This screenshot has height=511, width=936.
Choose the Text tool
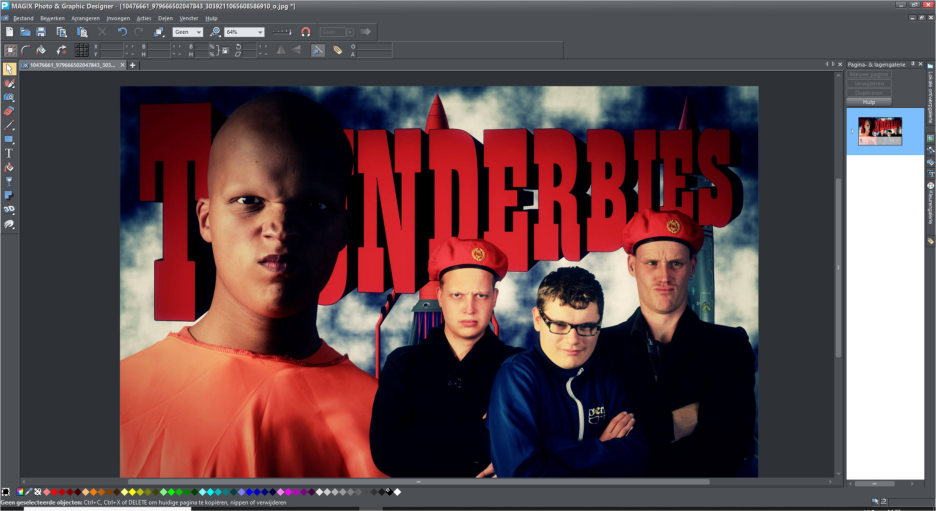(x=9, y=153)
